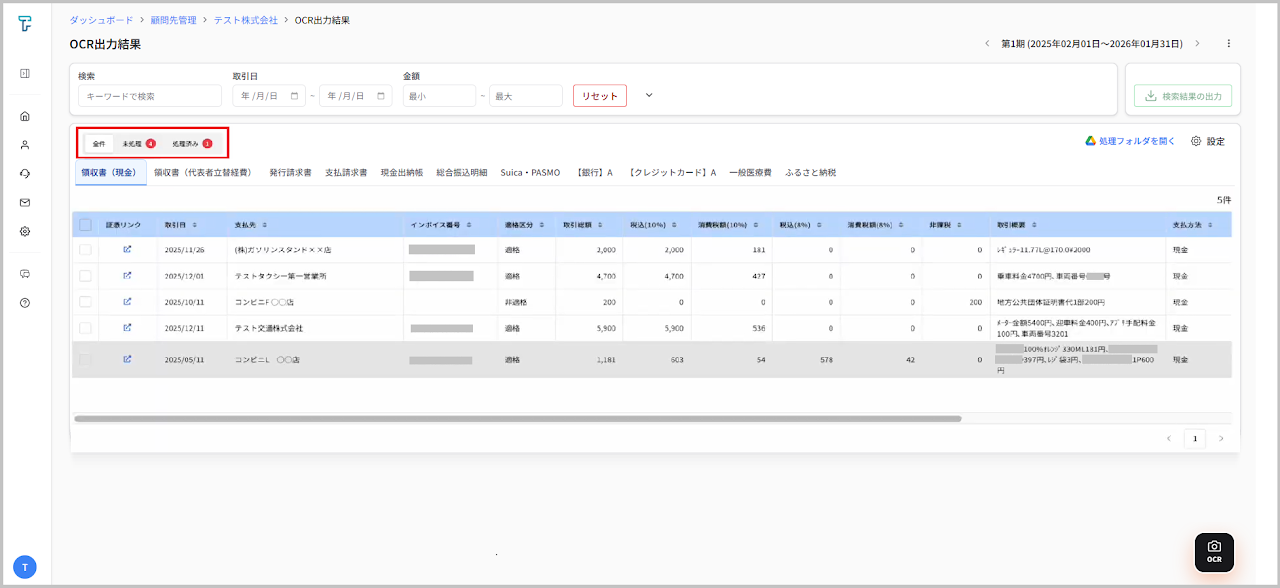This screenshot has width=1280, height=588.
Task: Click 検索結果の出力 export button
Action: [1183, 96]
